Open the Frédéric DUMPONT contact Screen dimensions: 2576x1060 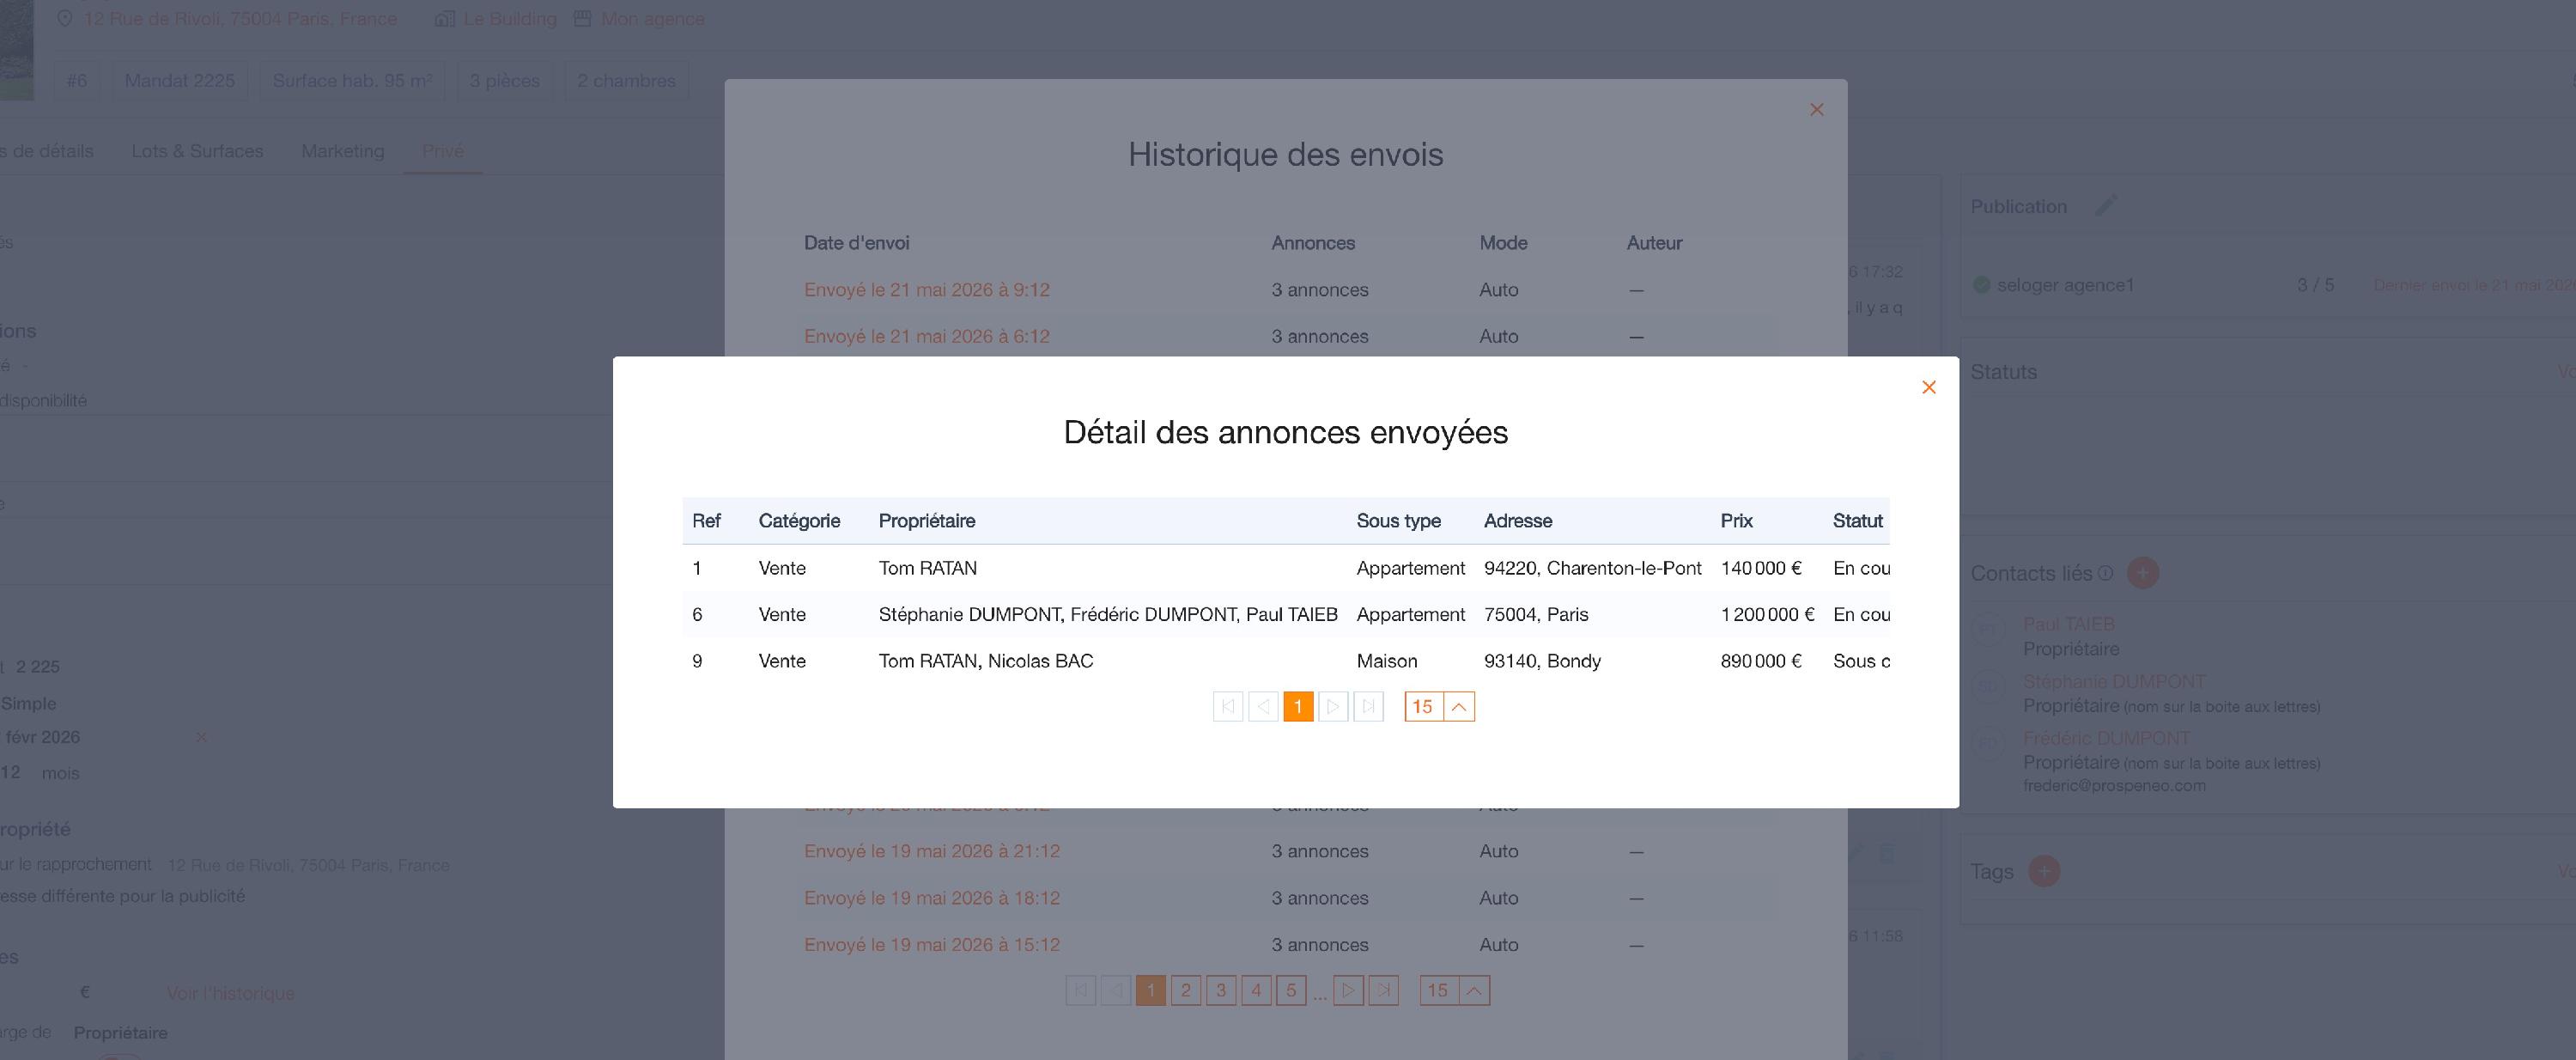[2106, 738]
